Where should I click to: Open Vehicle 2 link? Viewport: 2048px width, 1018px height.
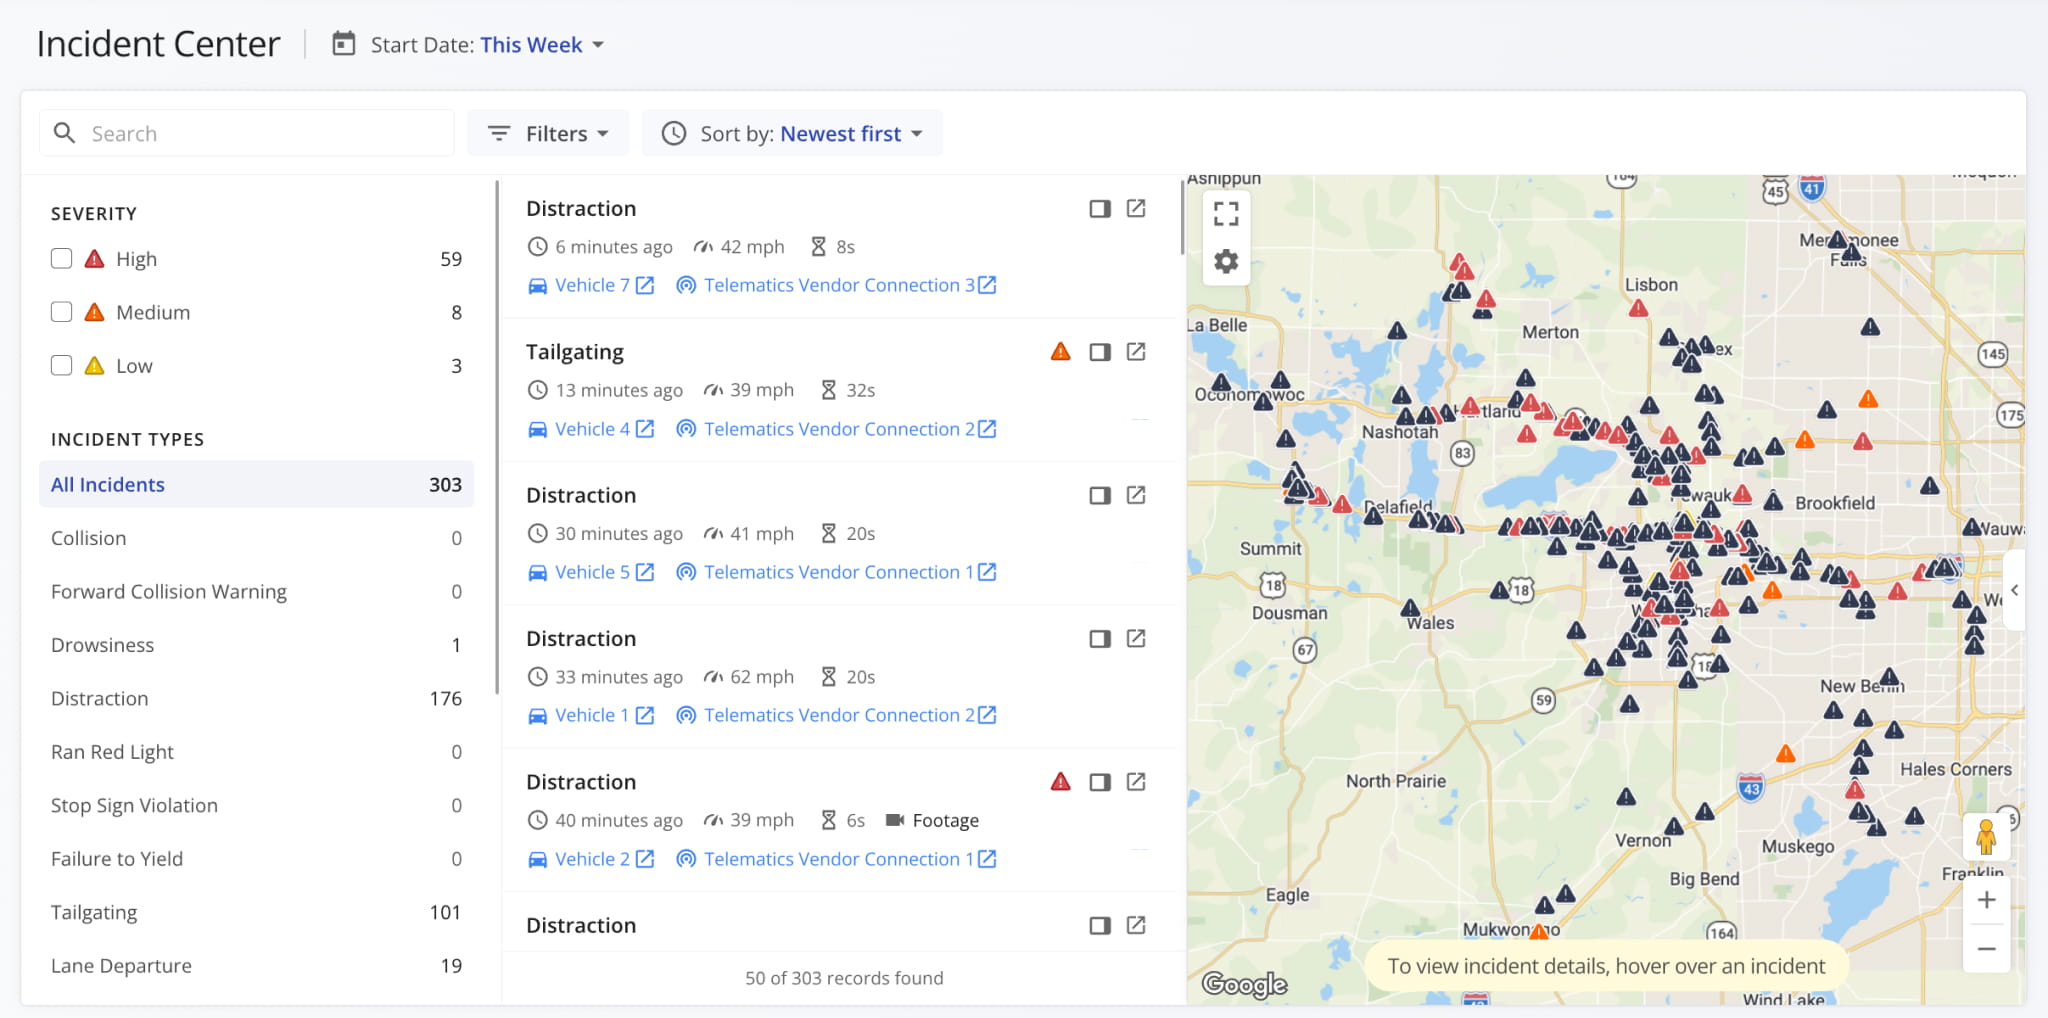pyautogui.click(x=591, y=859)
